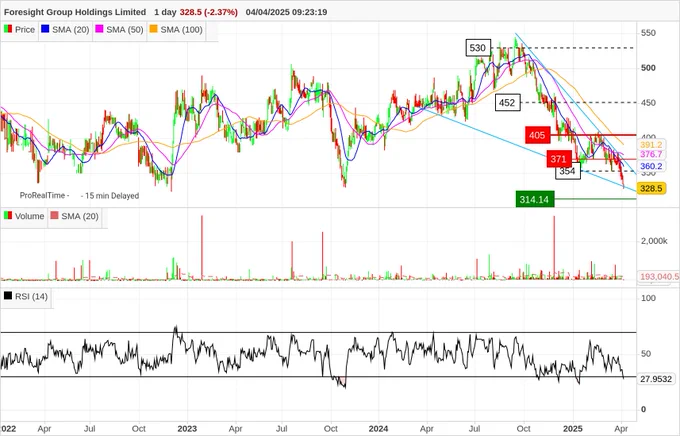Click the magenta SMA (50) color swatch

(99, 29)
